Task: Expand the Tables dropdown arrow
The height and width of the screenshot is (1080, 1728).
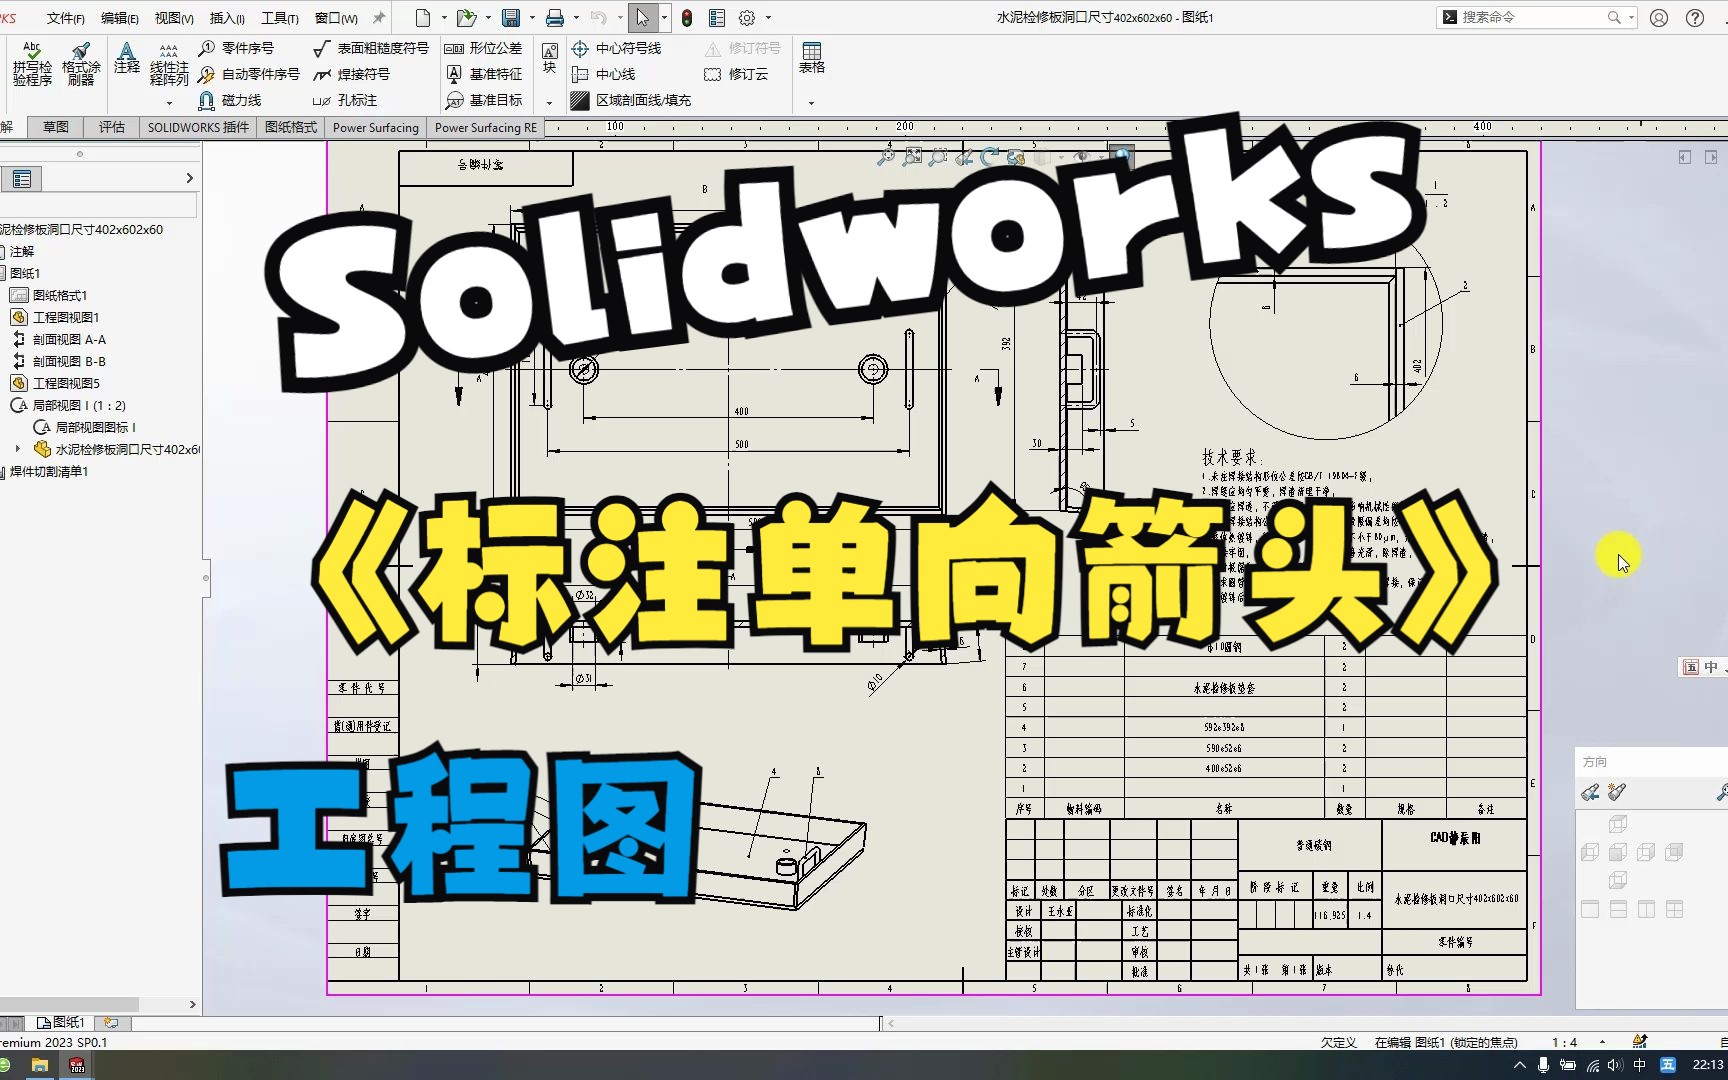Action: [811, 102]
